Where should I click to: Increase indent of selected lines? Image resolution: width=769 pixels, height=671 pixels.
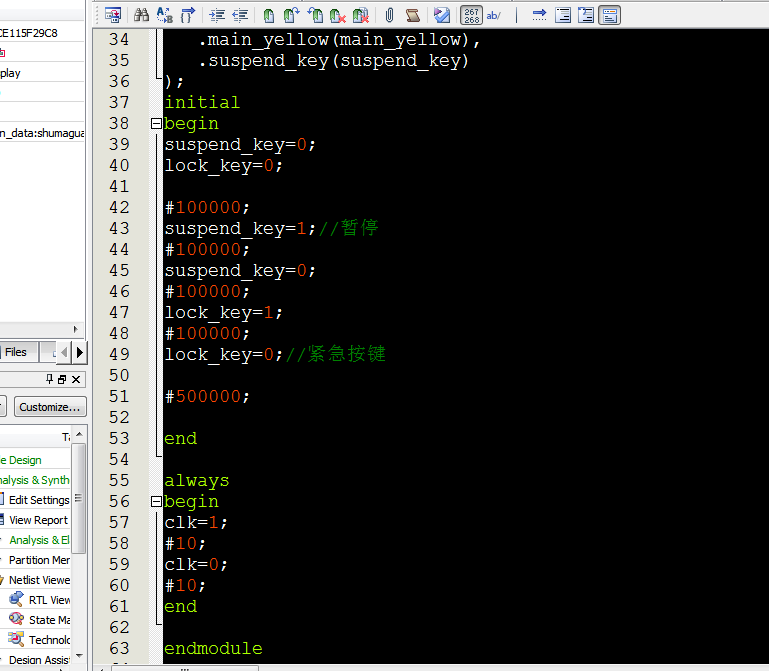[x=217, y=15]
